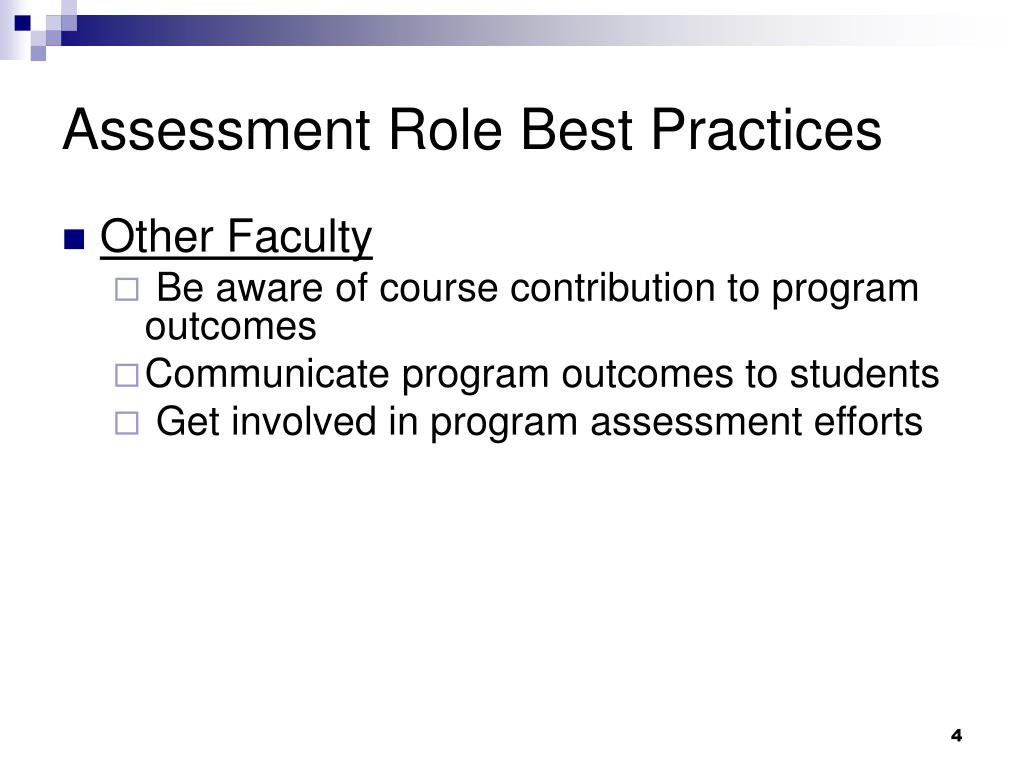Viewport: 1024px width, 768px height.
Task: Click the line 'Be aware of course contribution to program'
Action: pyautogui.click(x=537, y=289)
